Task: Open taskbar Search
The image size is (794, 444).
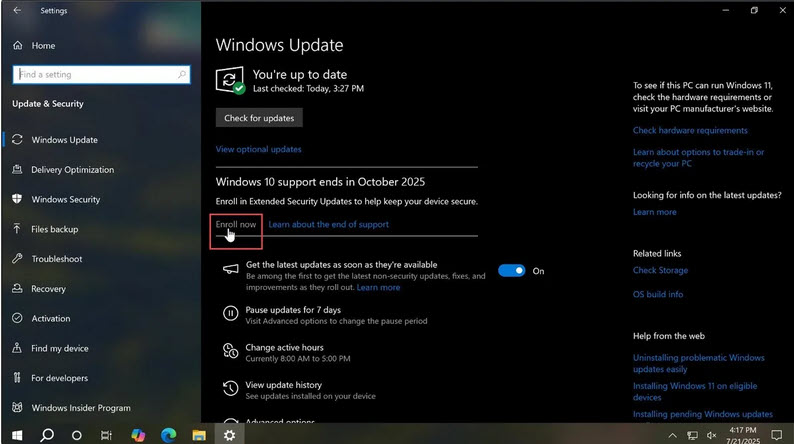Action: click(x=47, y=435)
